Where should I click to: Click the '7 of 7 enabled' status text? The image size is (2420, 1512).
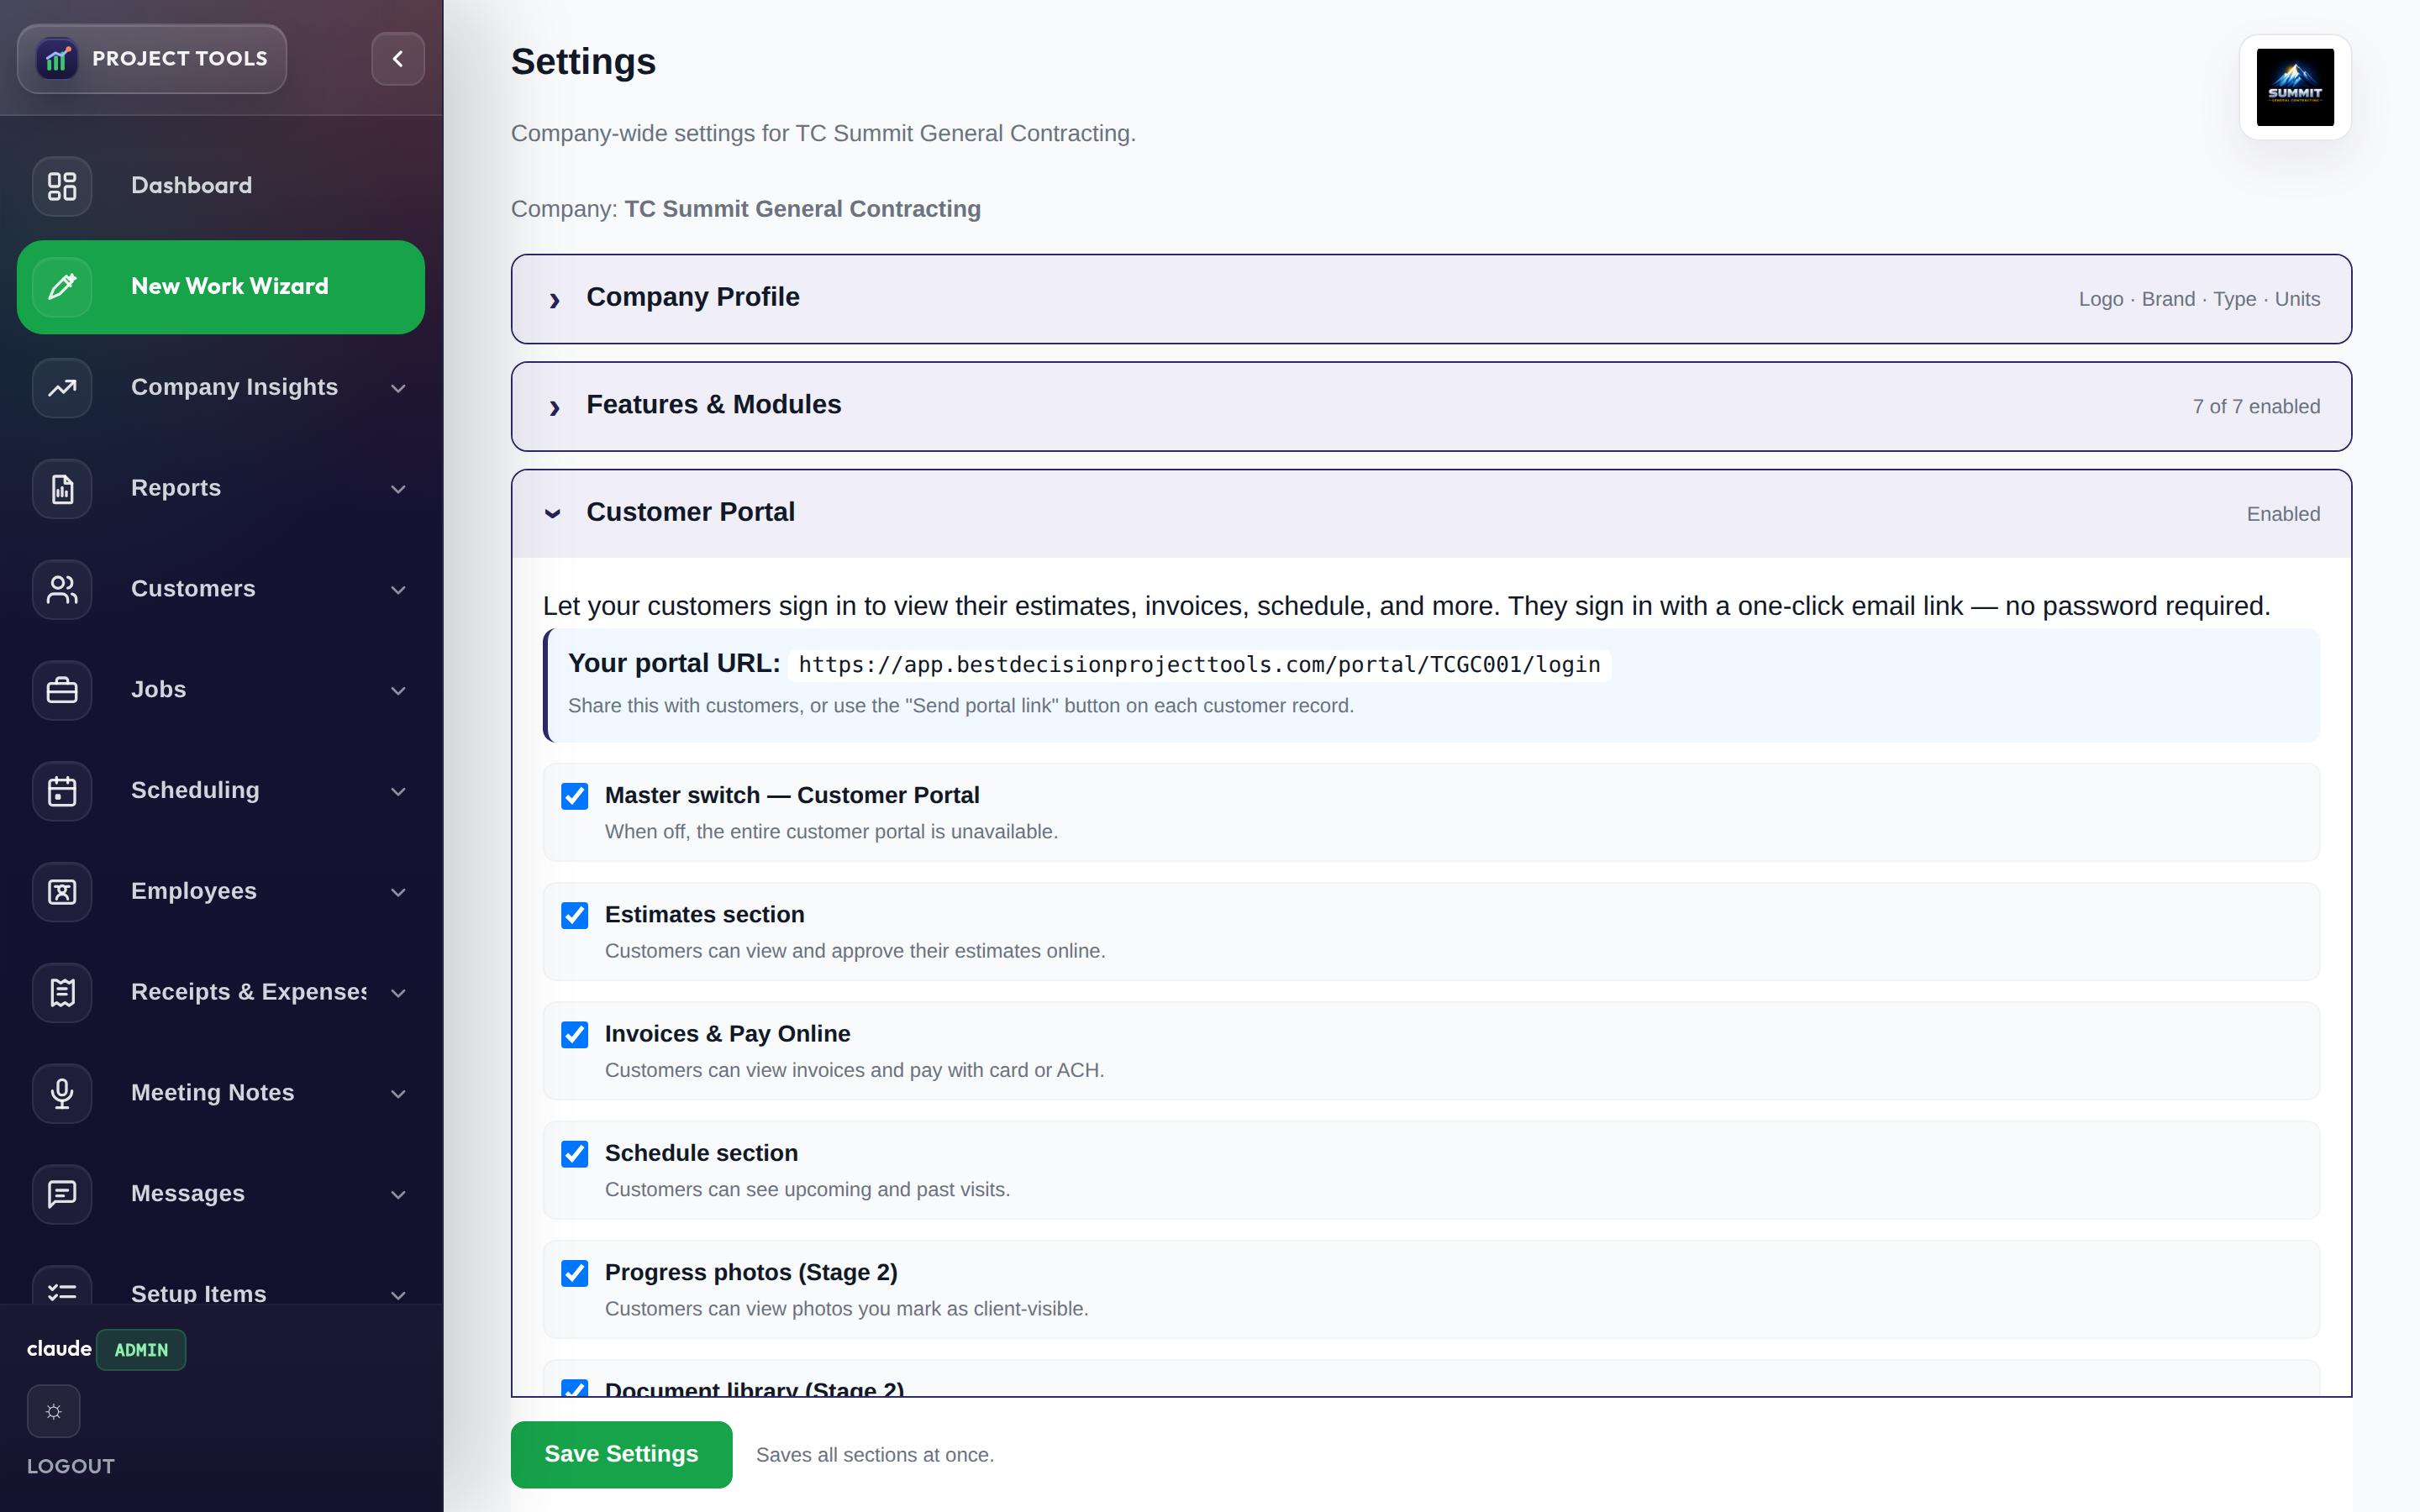[2256, 407]
